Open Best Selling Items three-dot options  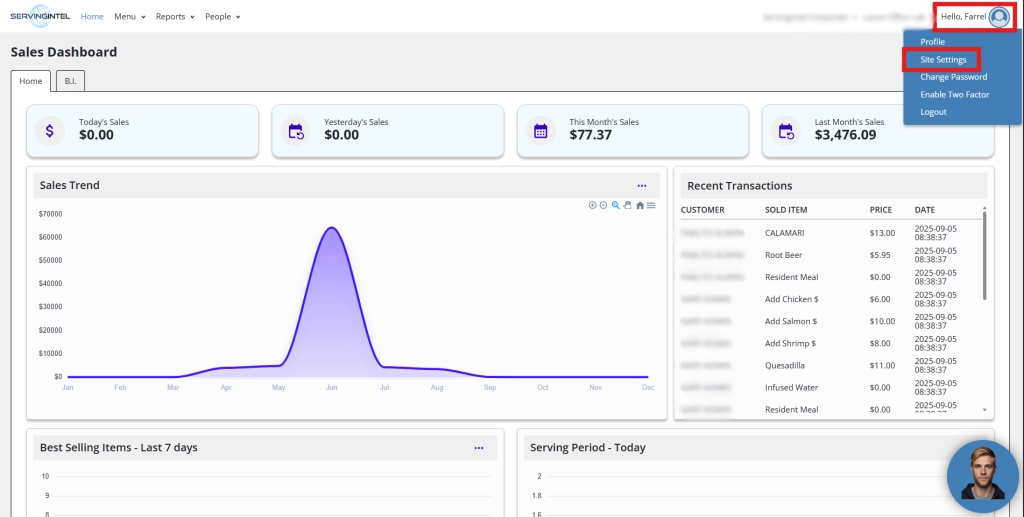(479, 448)
